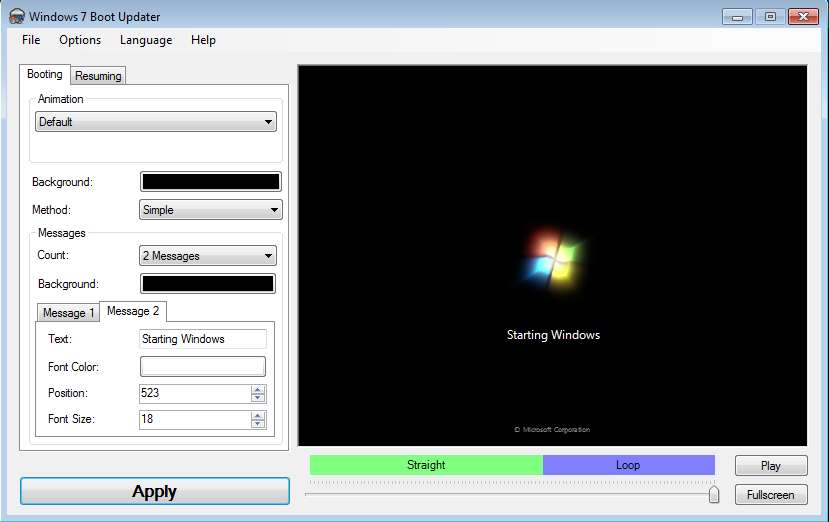The image size is (829, 522).
Task: Change the white Font Color swatch
Action: click(x=203, y=367)
